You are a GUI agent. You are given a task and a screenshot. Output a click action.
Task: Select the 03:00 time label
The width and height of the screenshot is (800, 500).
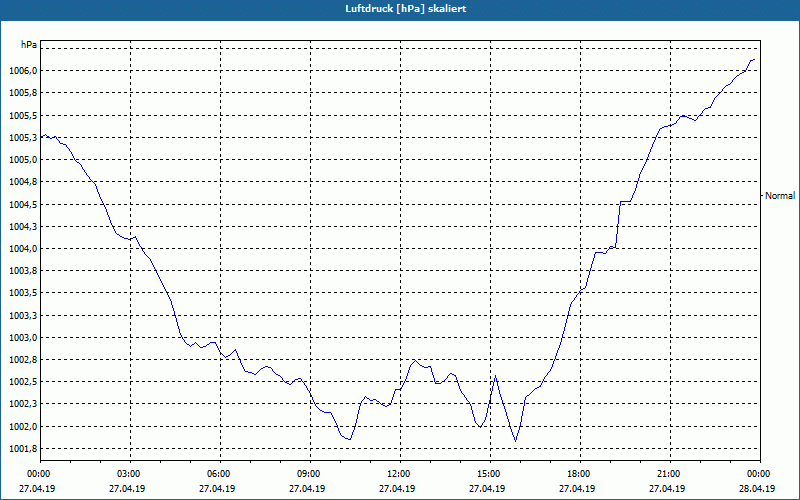(130, 474)
